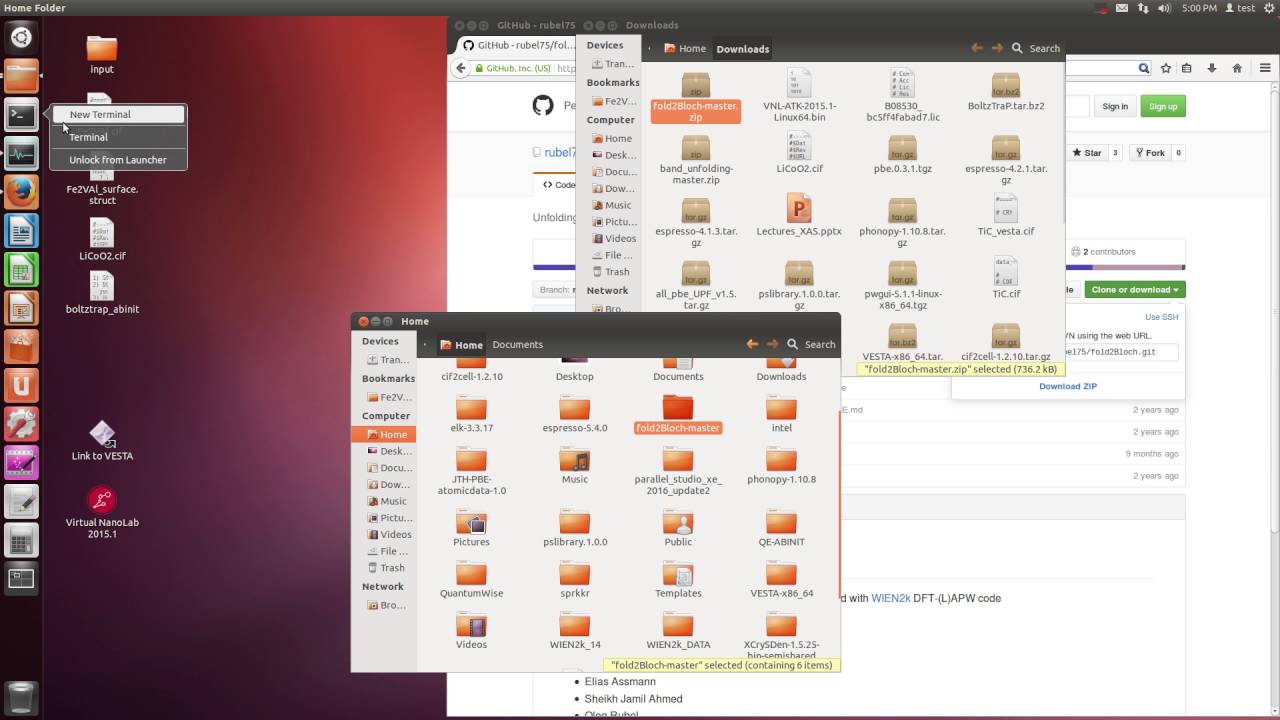Open the volume indicator in the top panel
Image resolution: width=1280 pixels, height=720 pixels.
point(1164,8)
